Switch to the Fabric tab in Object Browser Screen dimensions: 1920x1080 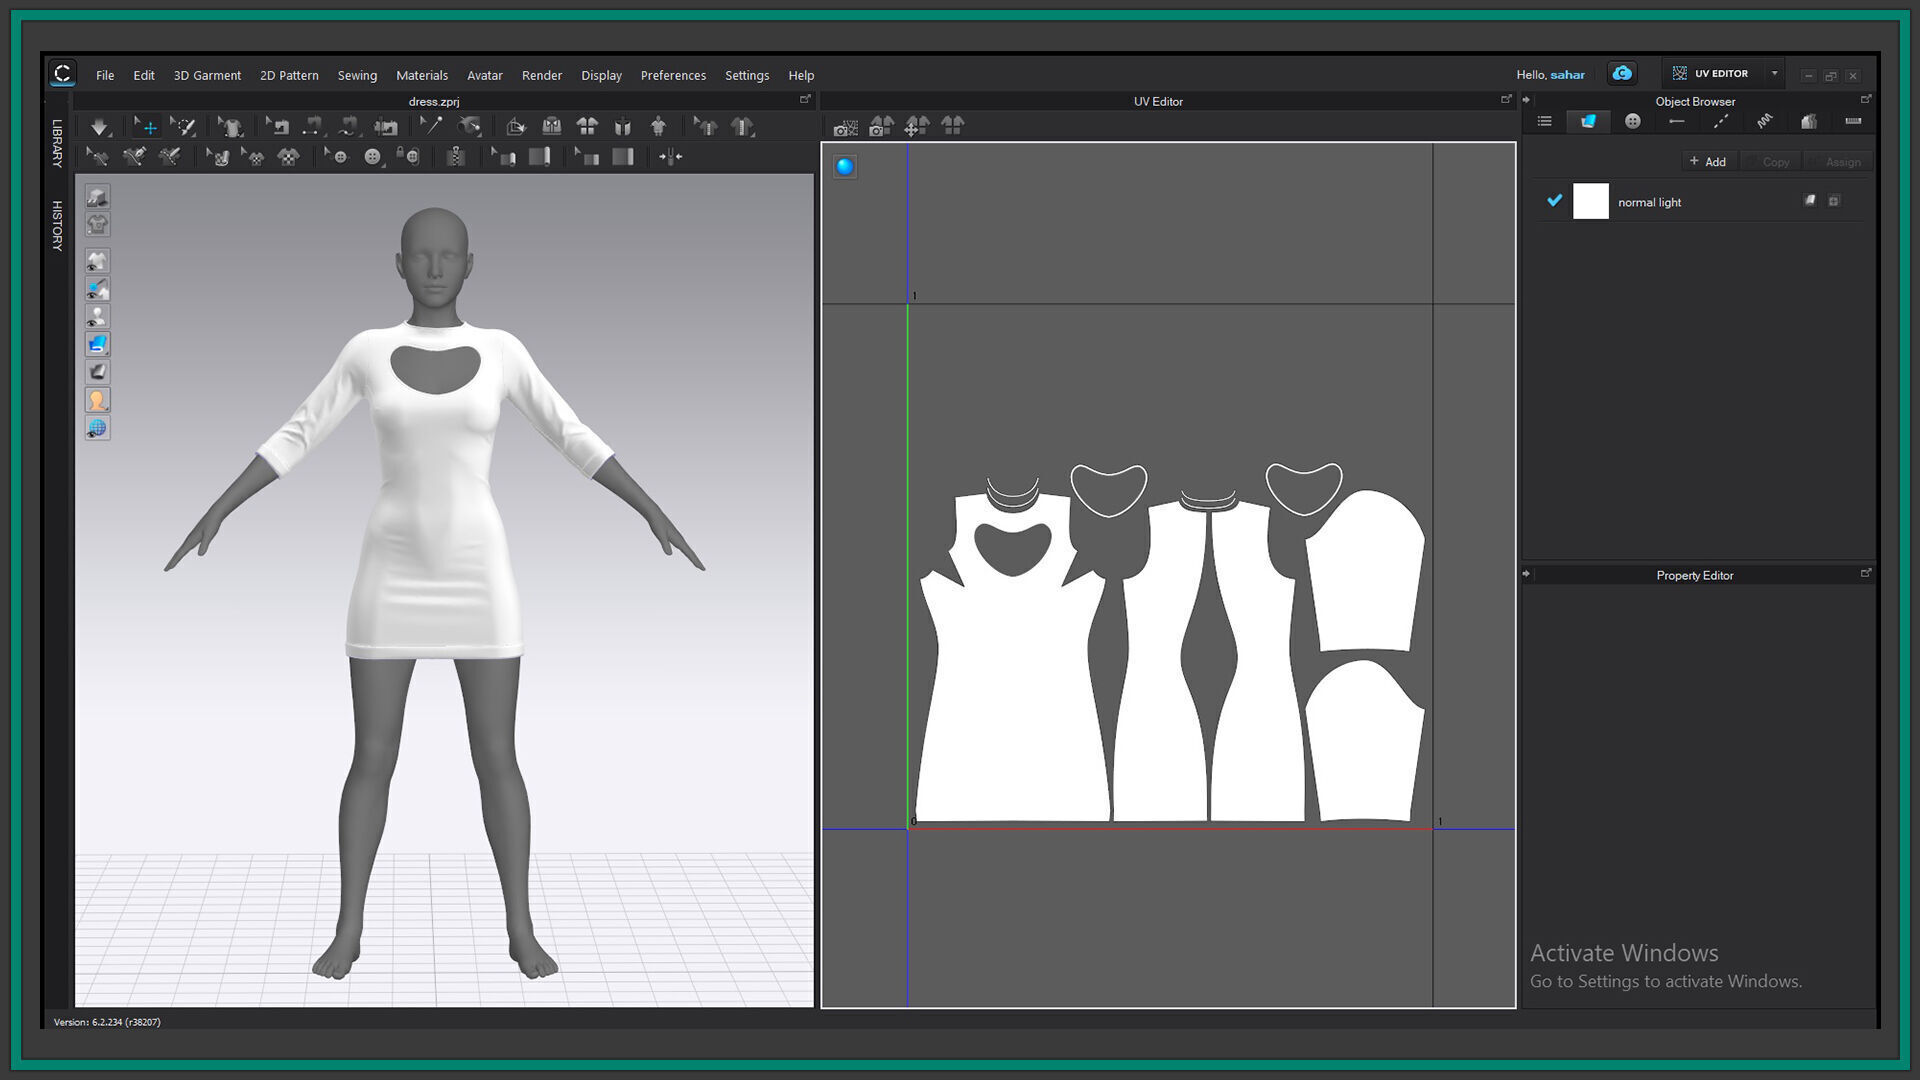(x=1588, y=122)
